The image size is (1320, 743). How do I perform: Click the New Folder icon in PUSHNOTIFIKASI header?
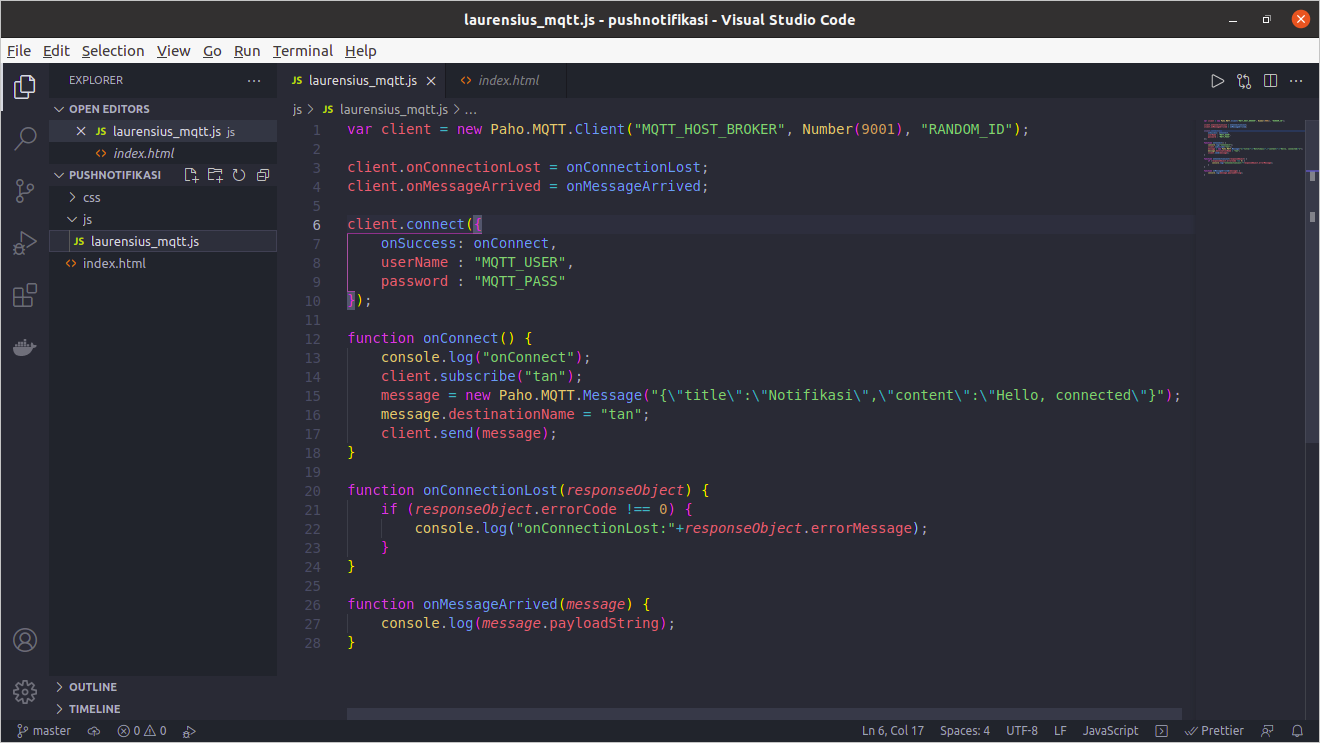(215, 175)
